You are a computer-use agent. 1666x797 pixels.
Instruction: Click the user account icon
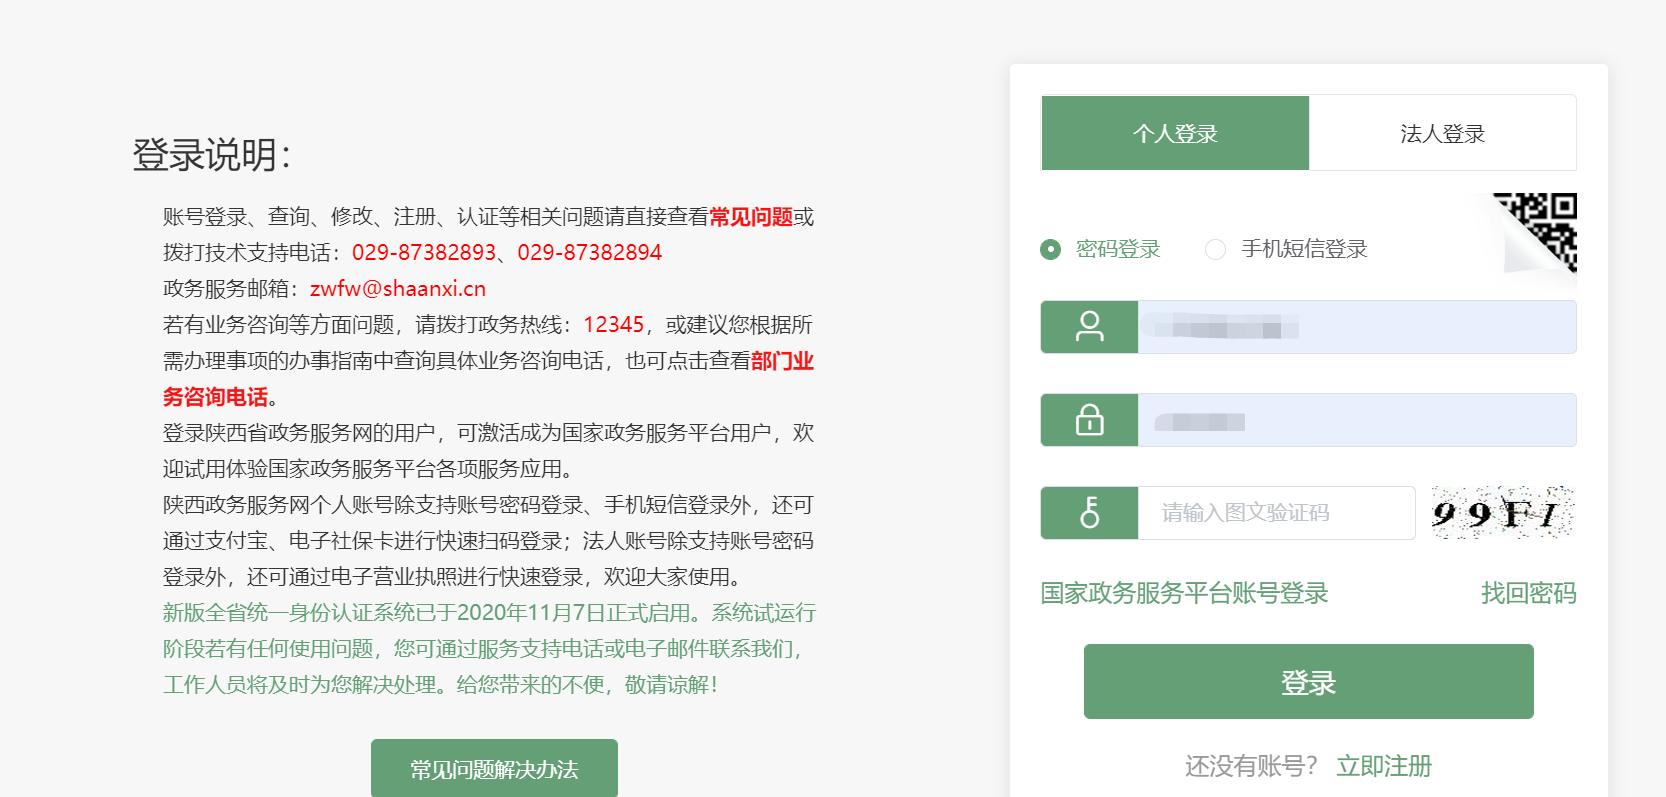point(1089,327)
